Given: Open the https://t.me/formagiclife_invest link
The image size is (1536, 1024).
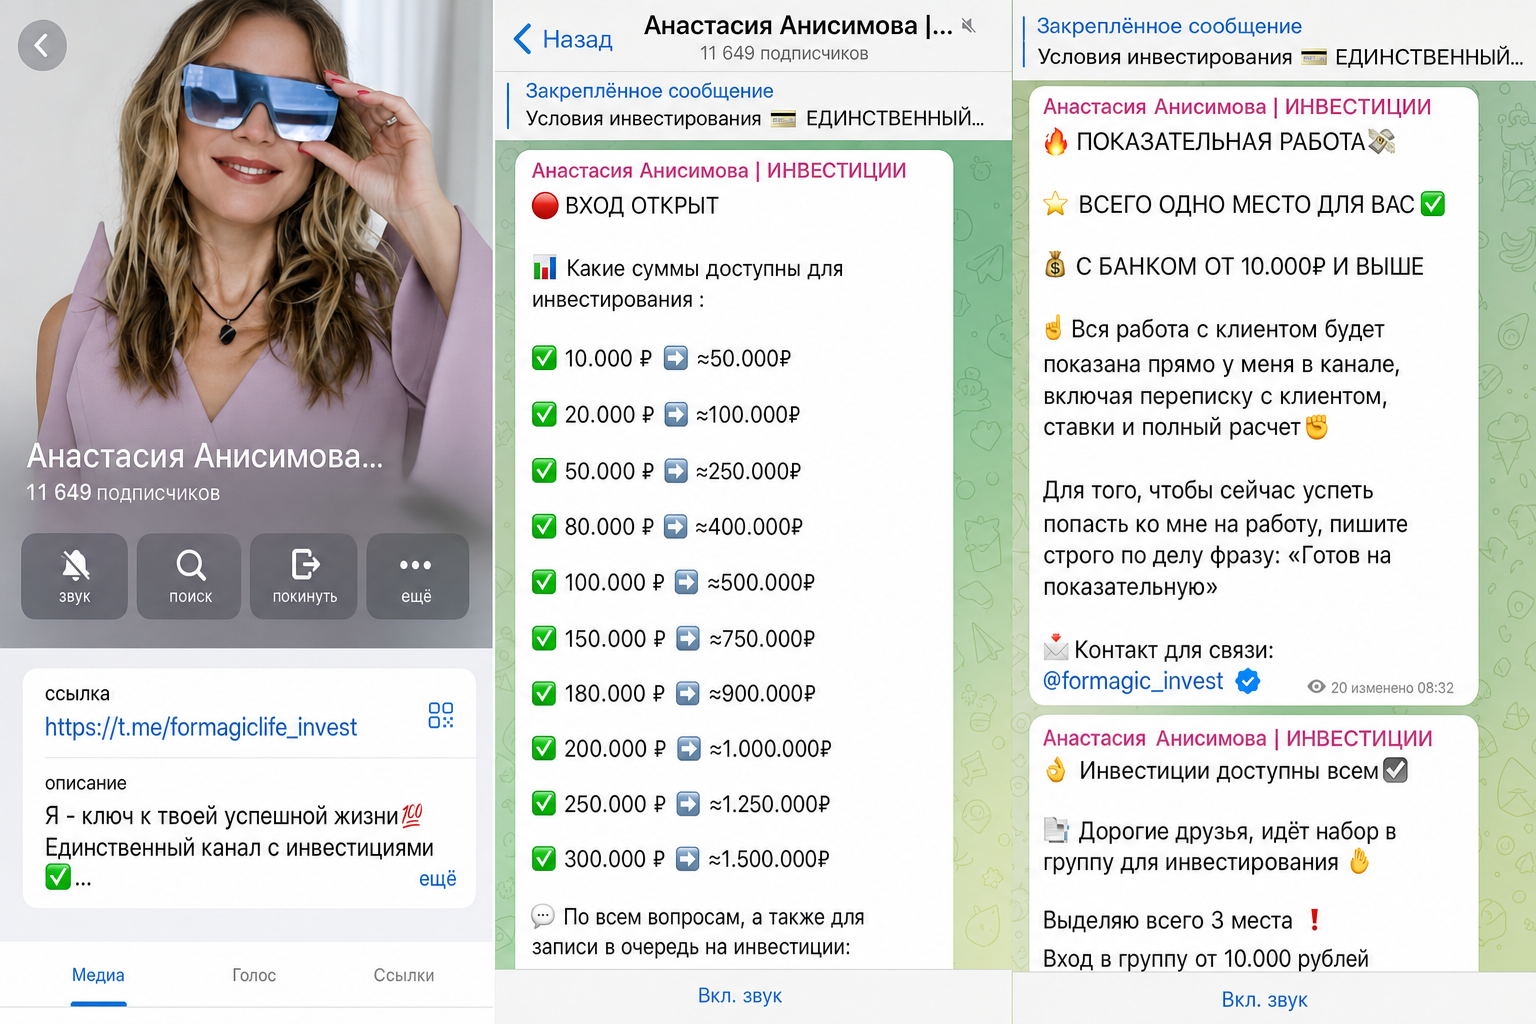Looking at the screenshot, I should pos(201,727).
